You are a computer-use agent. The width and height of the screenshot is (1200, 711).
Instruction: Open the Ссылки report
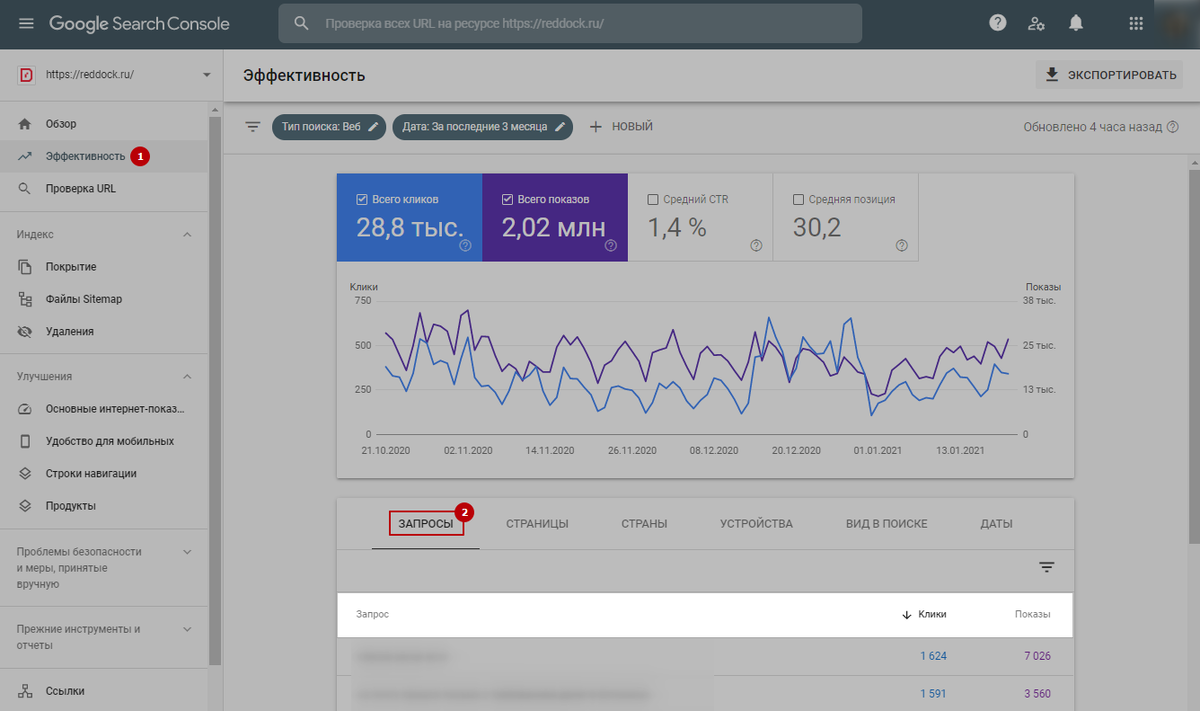pos(104,690)
